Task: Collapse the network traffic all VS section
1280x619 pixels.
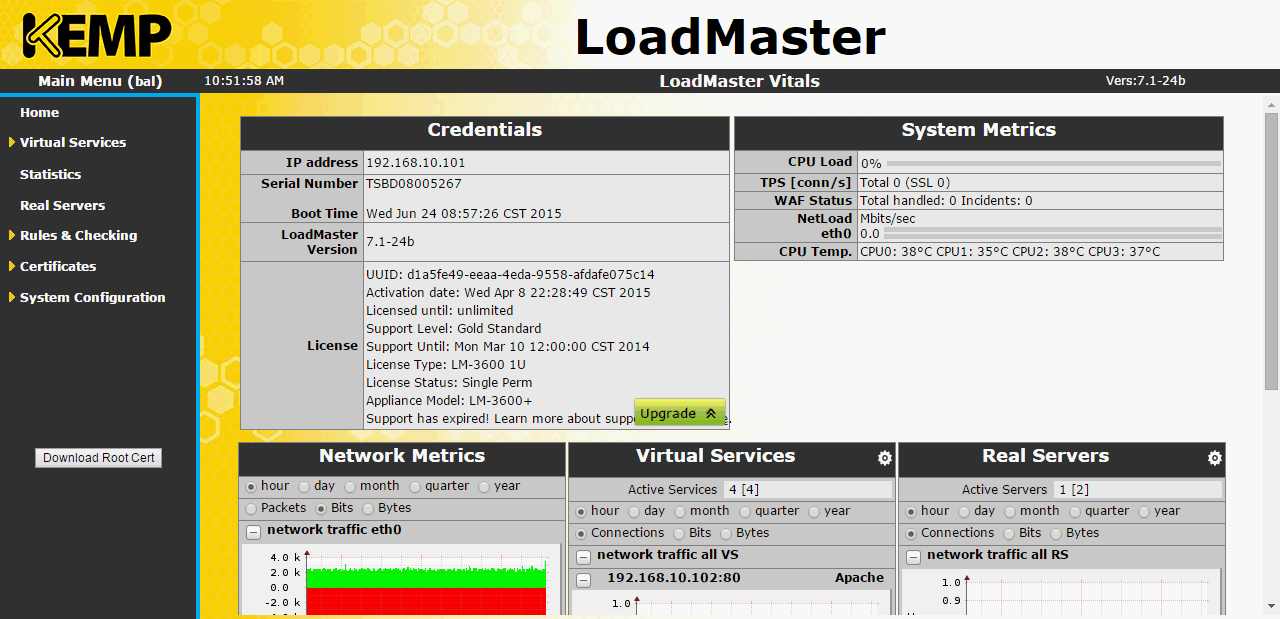Action: pos(583,557)
